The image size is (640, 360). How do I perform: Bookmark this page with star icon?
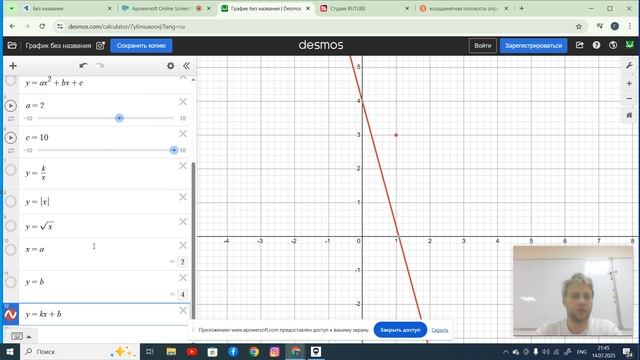[579, 27]
